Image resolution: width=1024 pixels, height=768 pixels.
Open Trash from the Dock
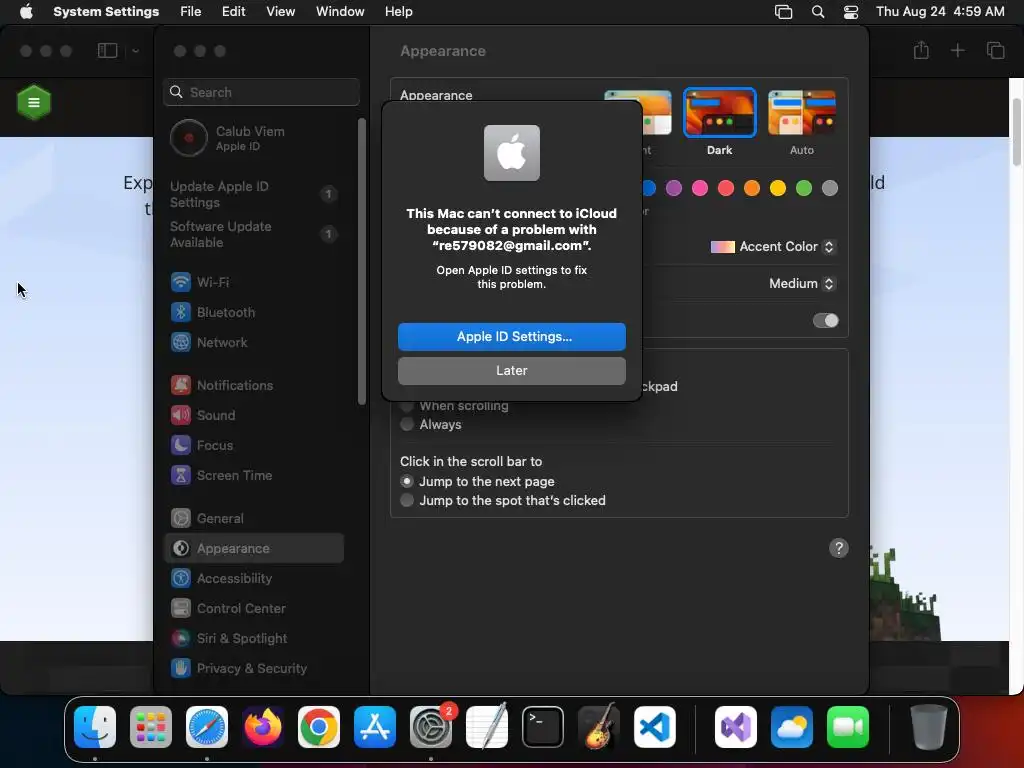tap(929, 727)
